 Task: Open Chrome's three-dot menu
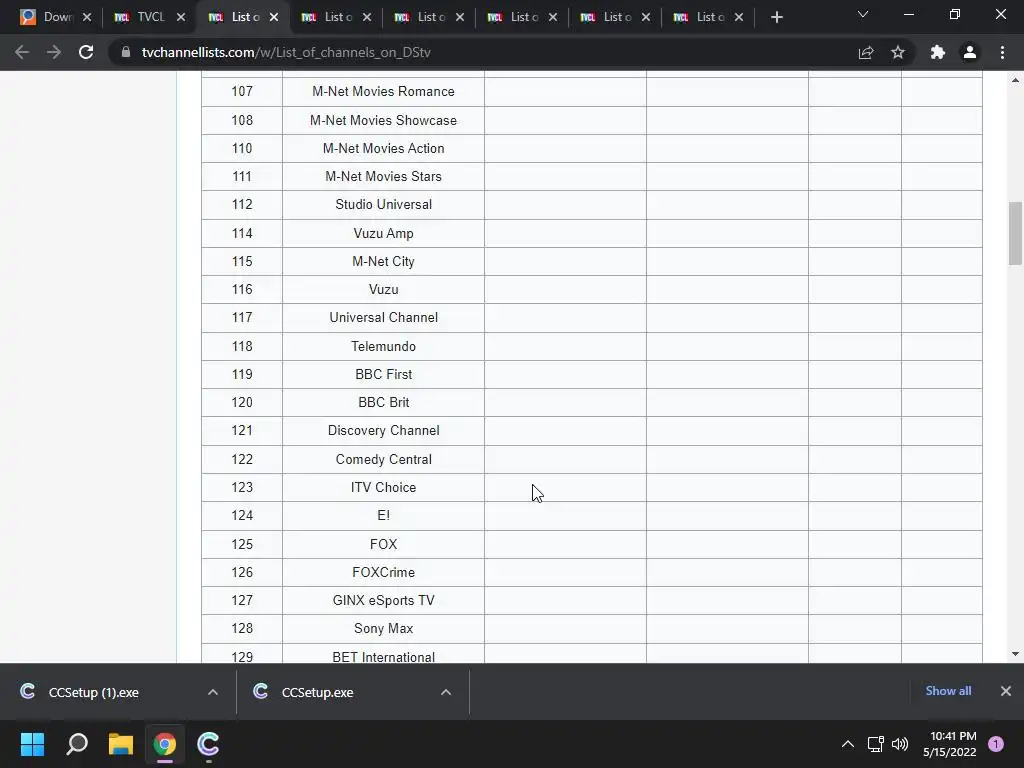1002,52
